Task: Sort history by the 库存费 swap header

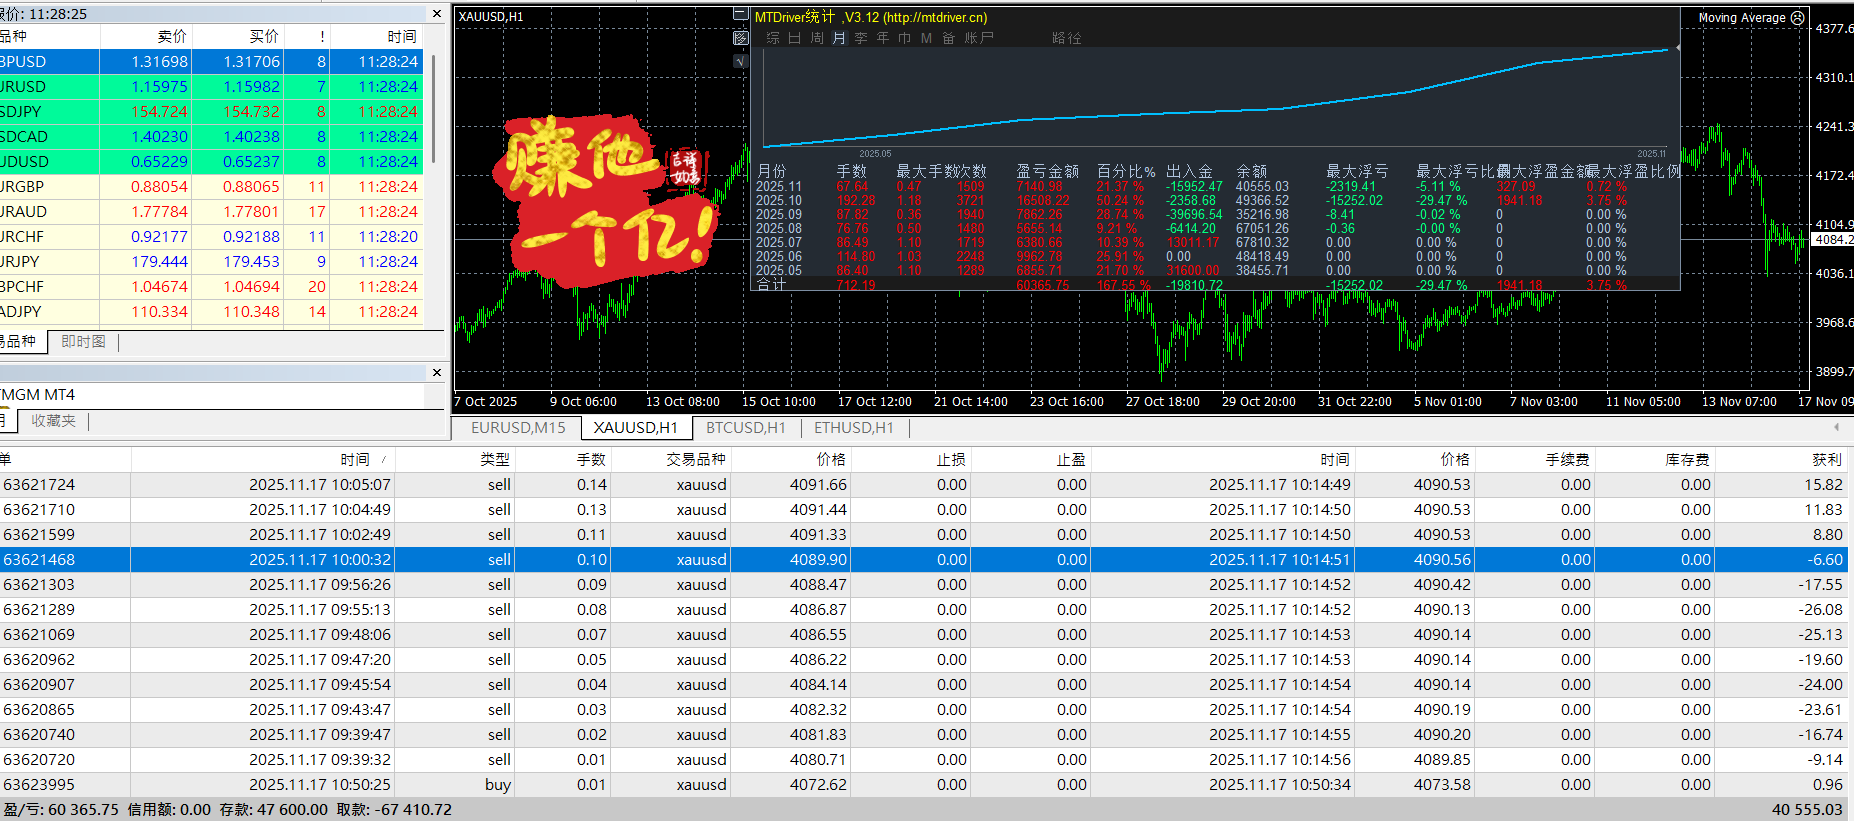Action: 1655,460
